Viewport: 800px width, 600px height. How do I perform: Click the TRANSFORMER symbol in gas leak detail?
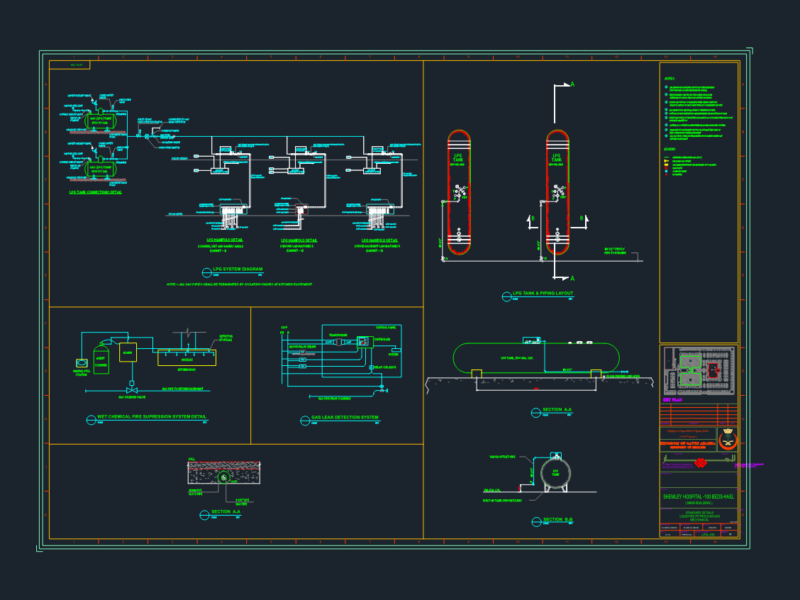point(339,342)
